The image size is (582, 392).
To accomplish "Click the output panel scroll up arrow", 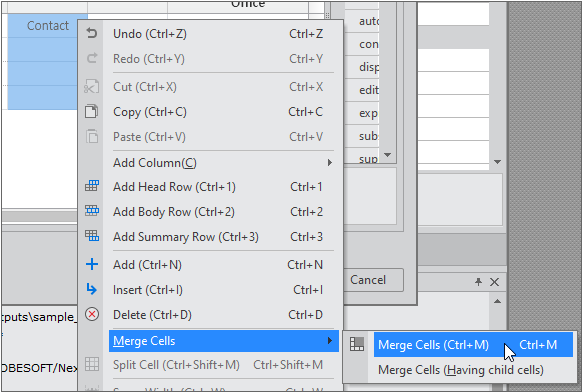I will tap(497, 301).
